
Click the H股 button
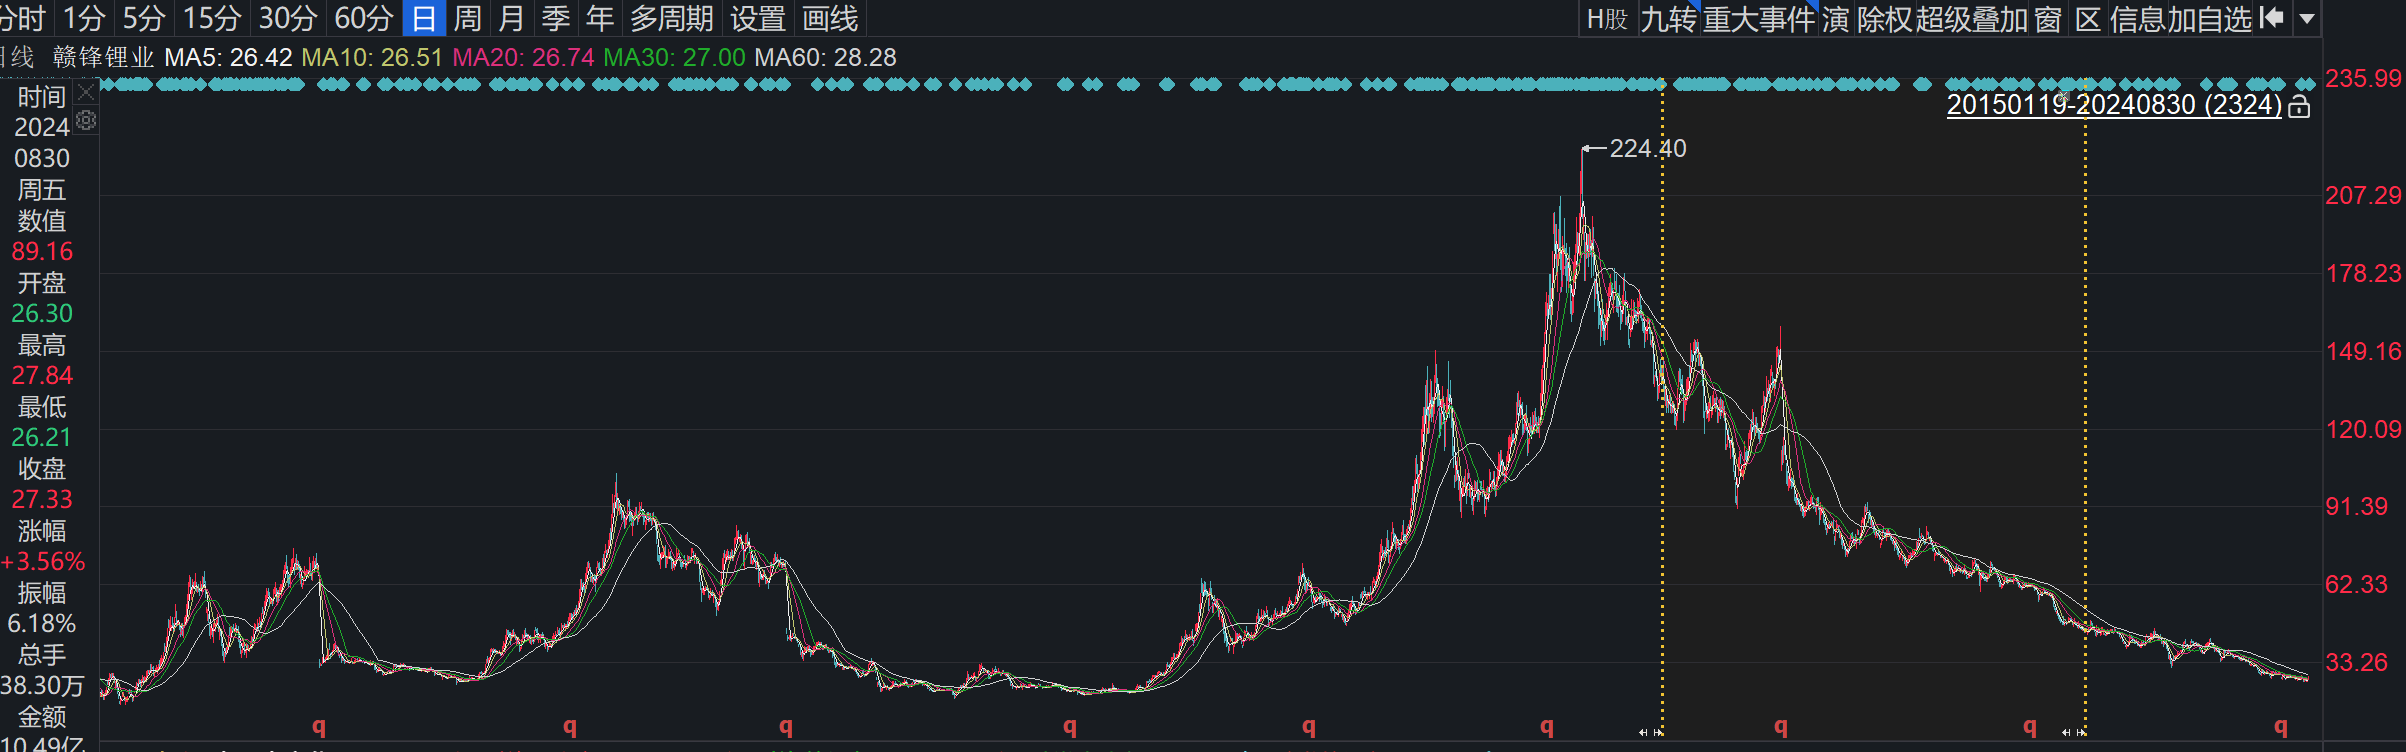click(x=1607, y=18)
